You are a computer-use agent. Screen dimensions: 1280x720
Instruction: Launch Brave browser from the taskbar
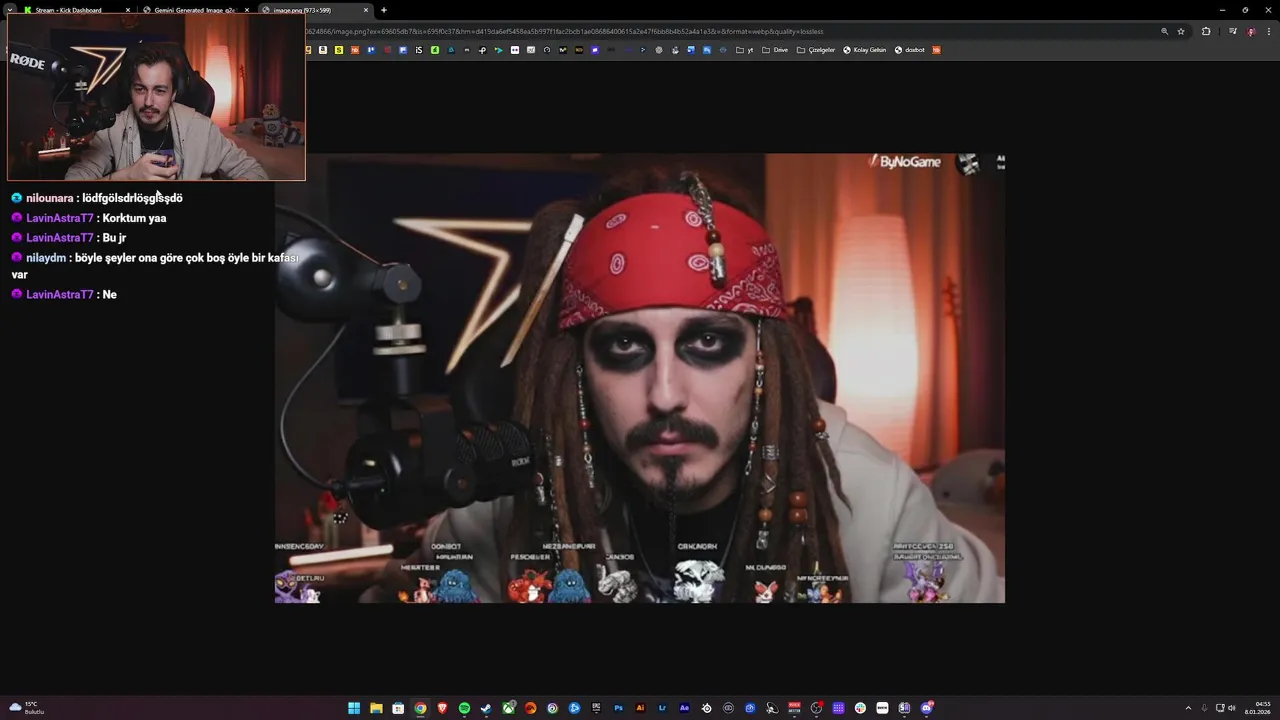pos(442,708)
